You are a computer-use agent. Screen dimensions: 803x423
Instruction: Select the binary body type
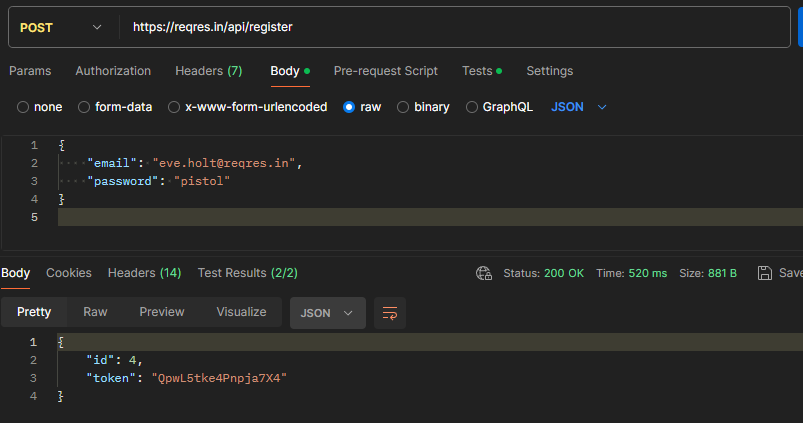[x=424, y=107]
